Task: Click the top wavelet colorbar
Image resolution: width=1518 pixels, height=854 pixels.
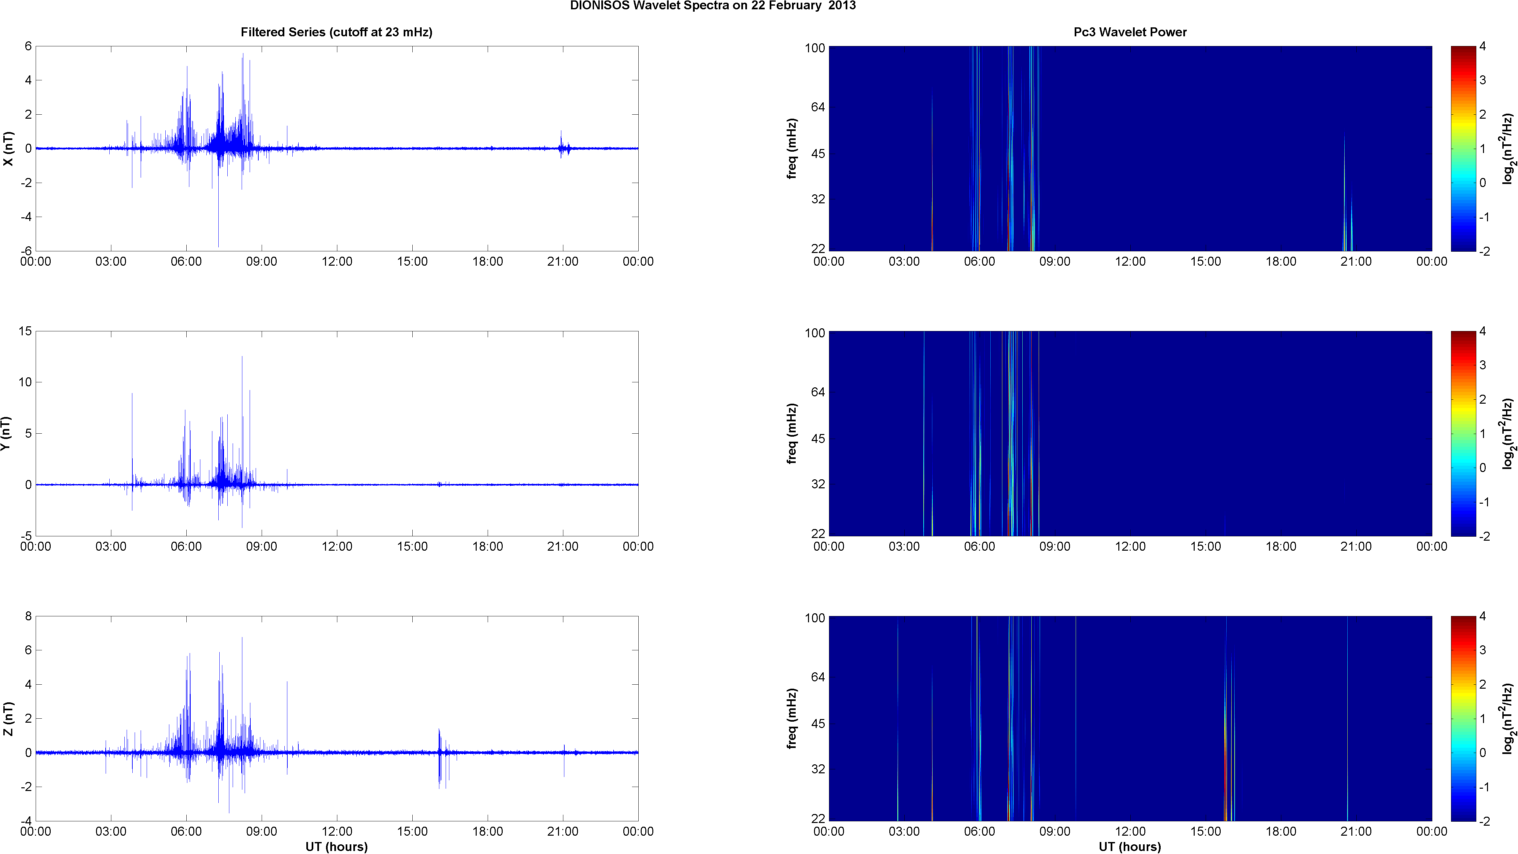Action: [x=1463, y=149]
